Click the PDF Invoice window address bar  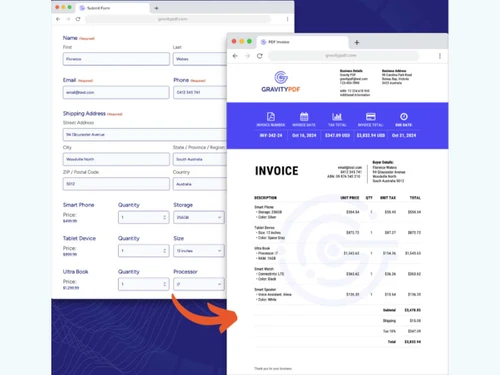pos(344,56)
